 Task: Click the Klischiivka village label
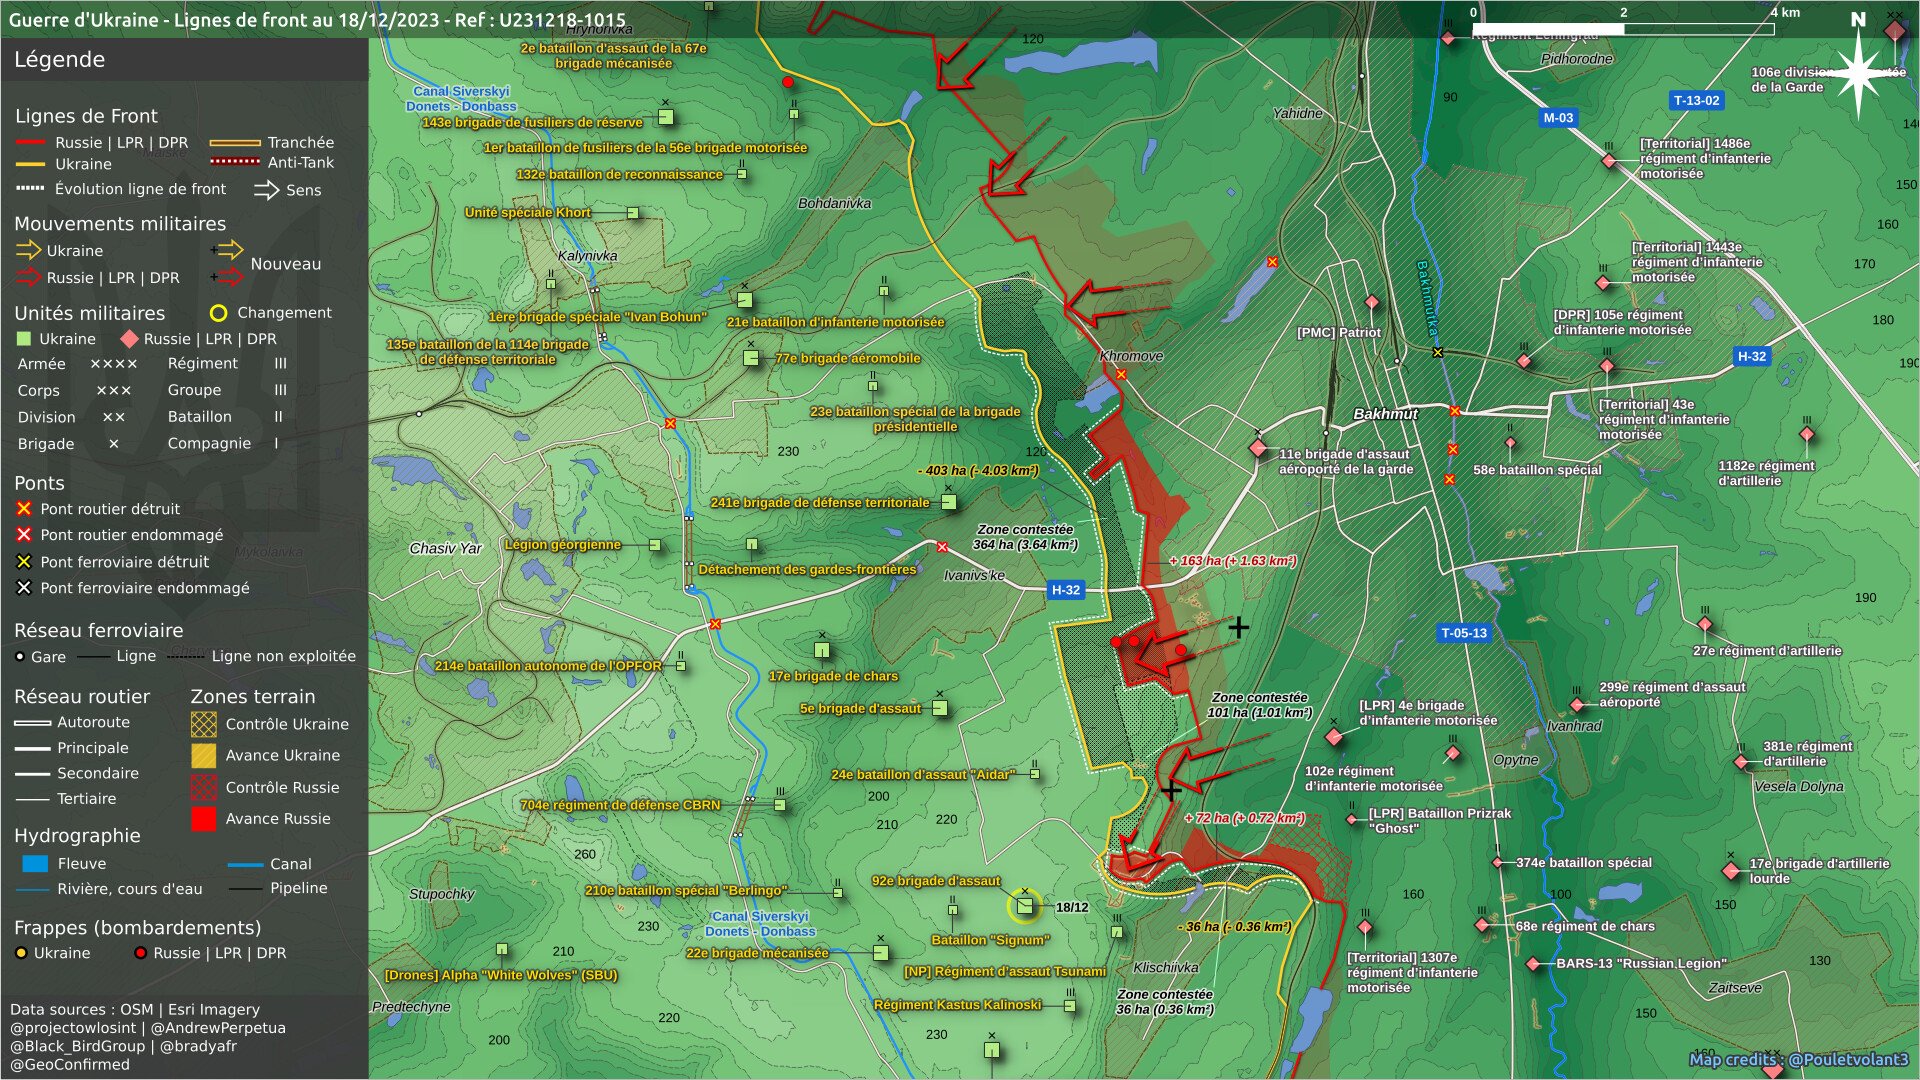1165,968
